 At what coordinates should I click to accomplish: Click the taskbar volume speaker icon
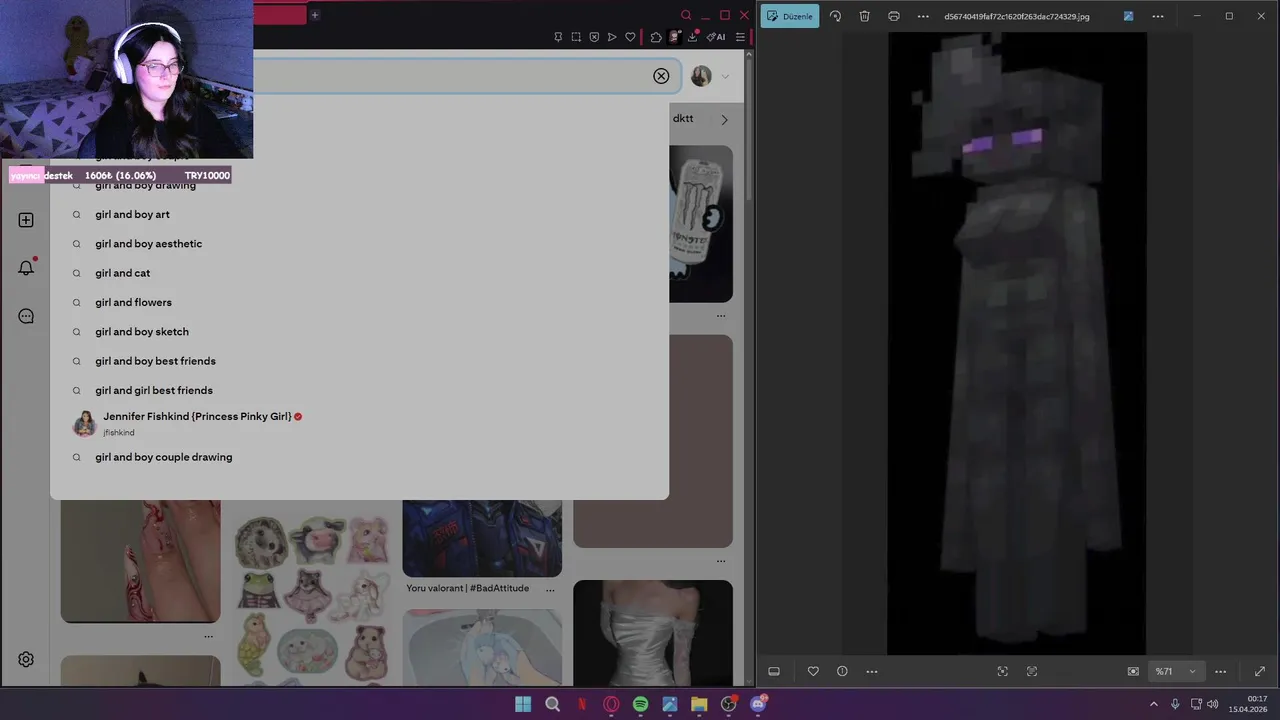tap(1213, 704)
